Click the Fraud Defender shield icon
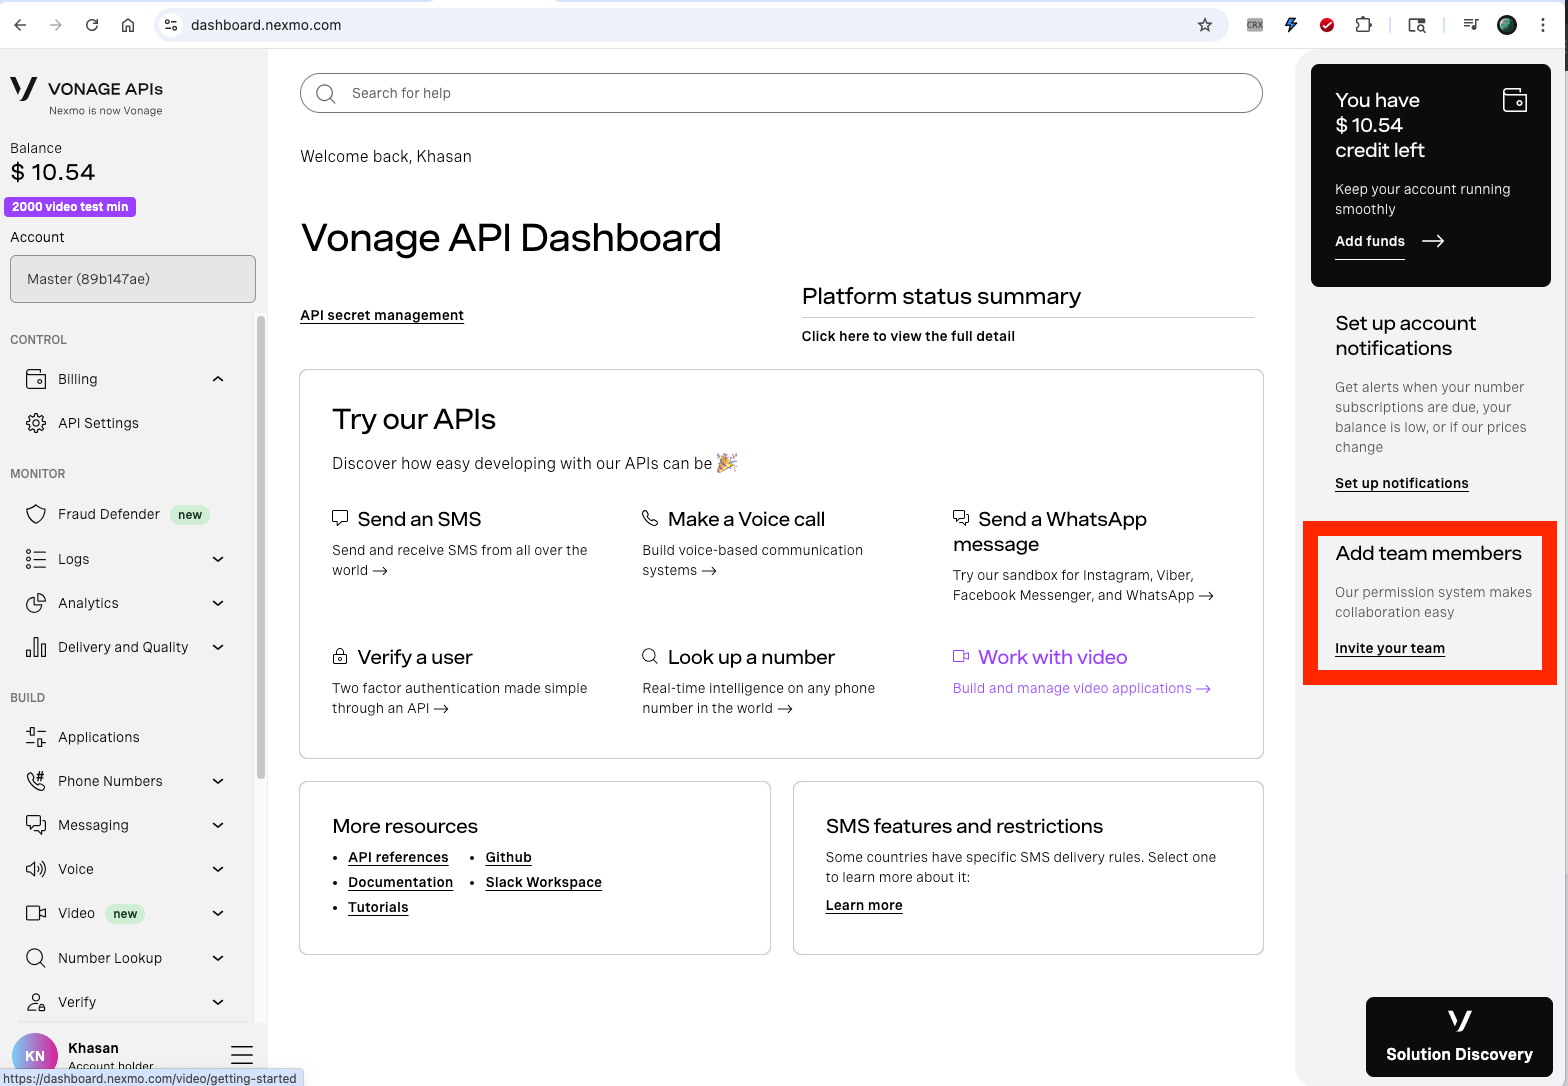 pos(36,514)
